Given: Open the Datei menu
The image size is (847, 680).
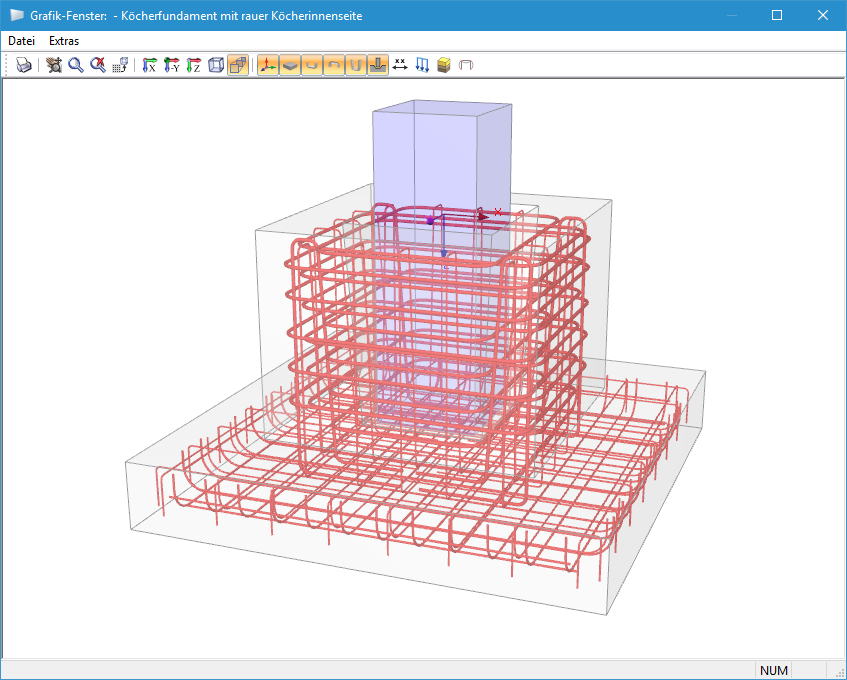Looking at the screenshot, I should pyautogui.click(x=22, y=41).
